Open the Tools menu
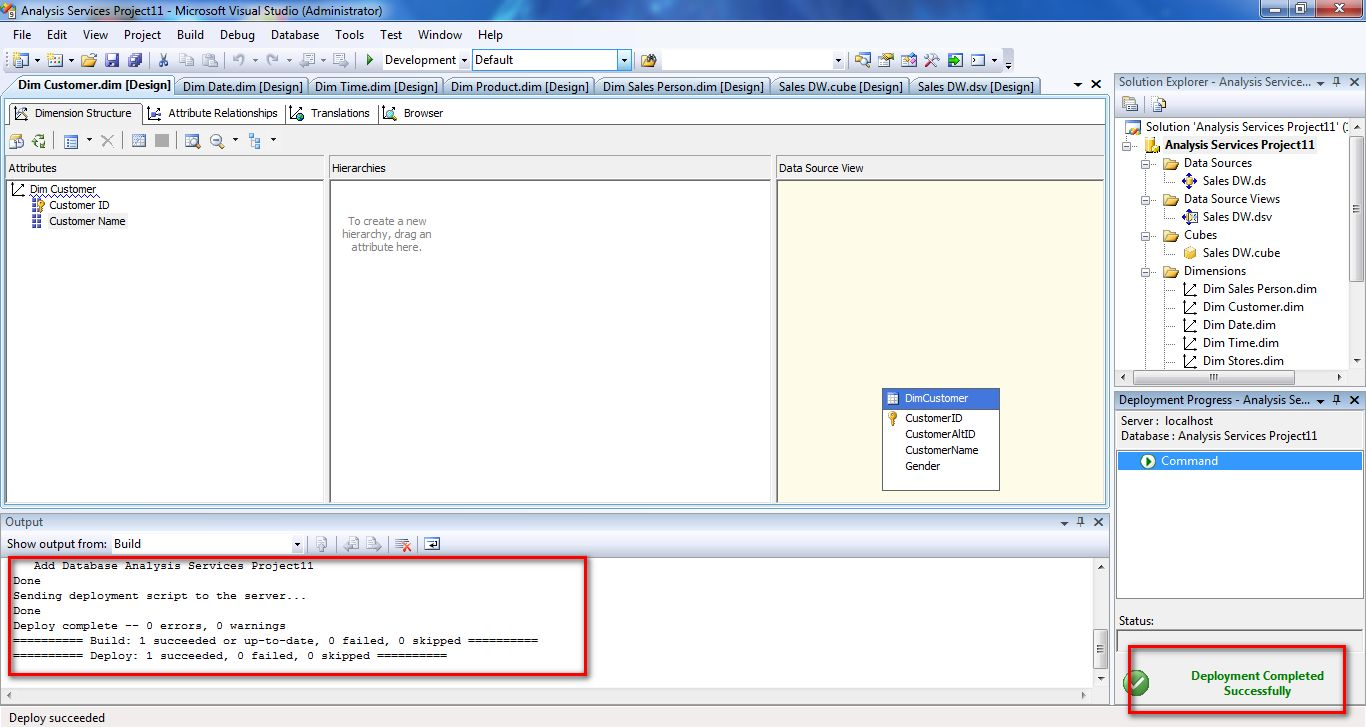 [x=349, y=35]
